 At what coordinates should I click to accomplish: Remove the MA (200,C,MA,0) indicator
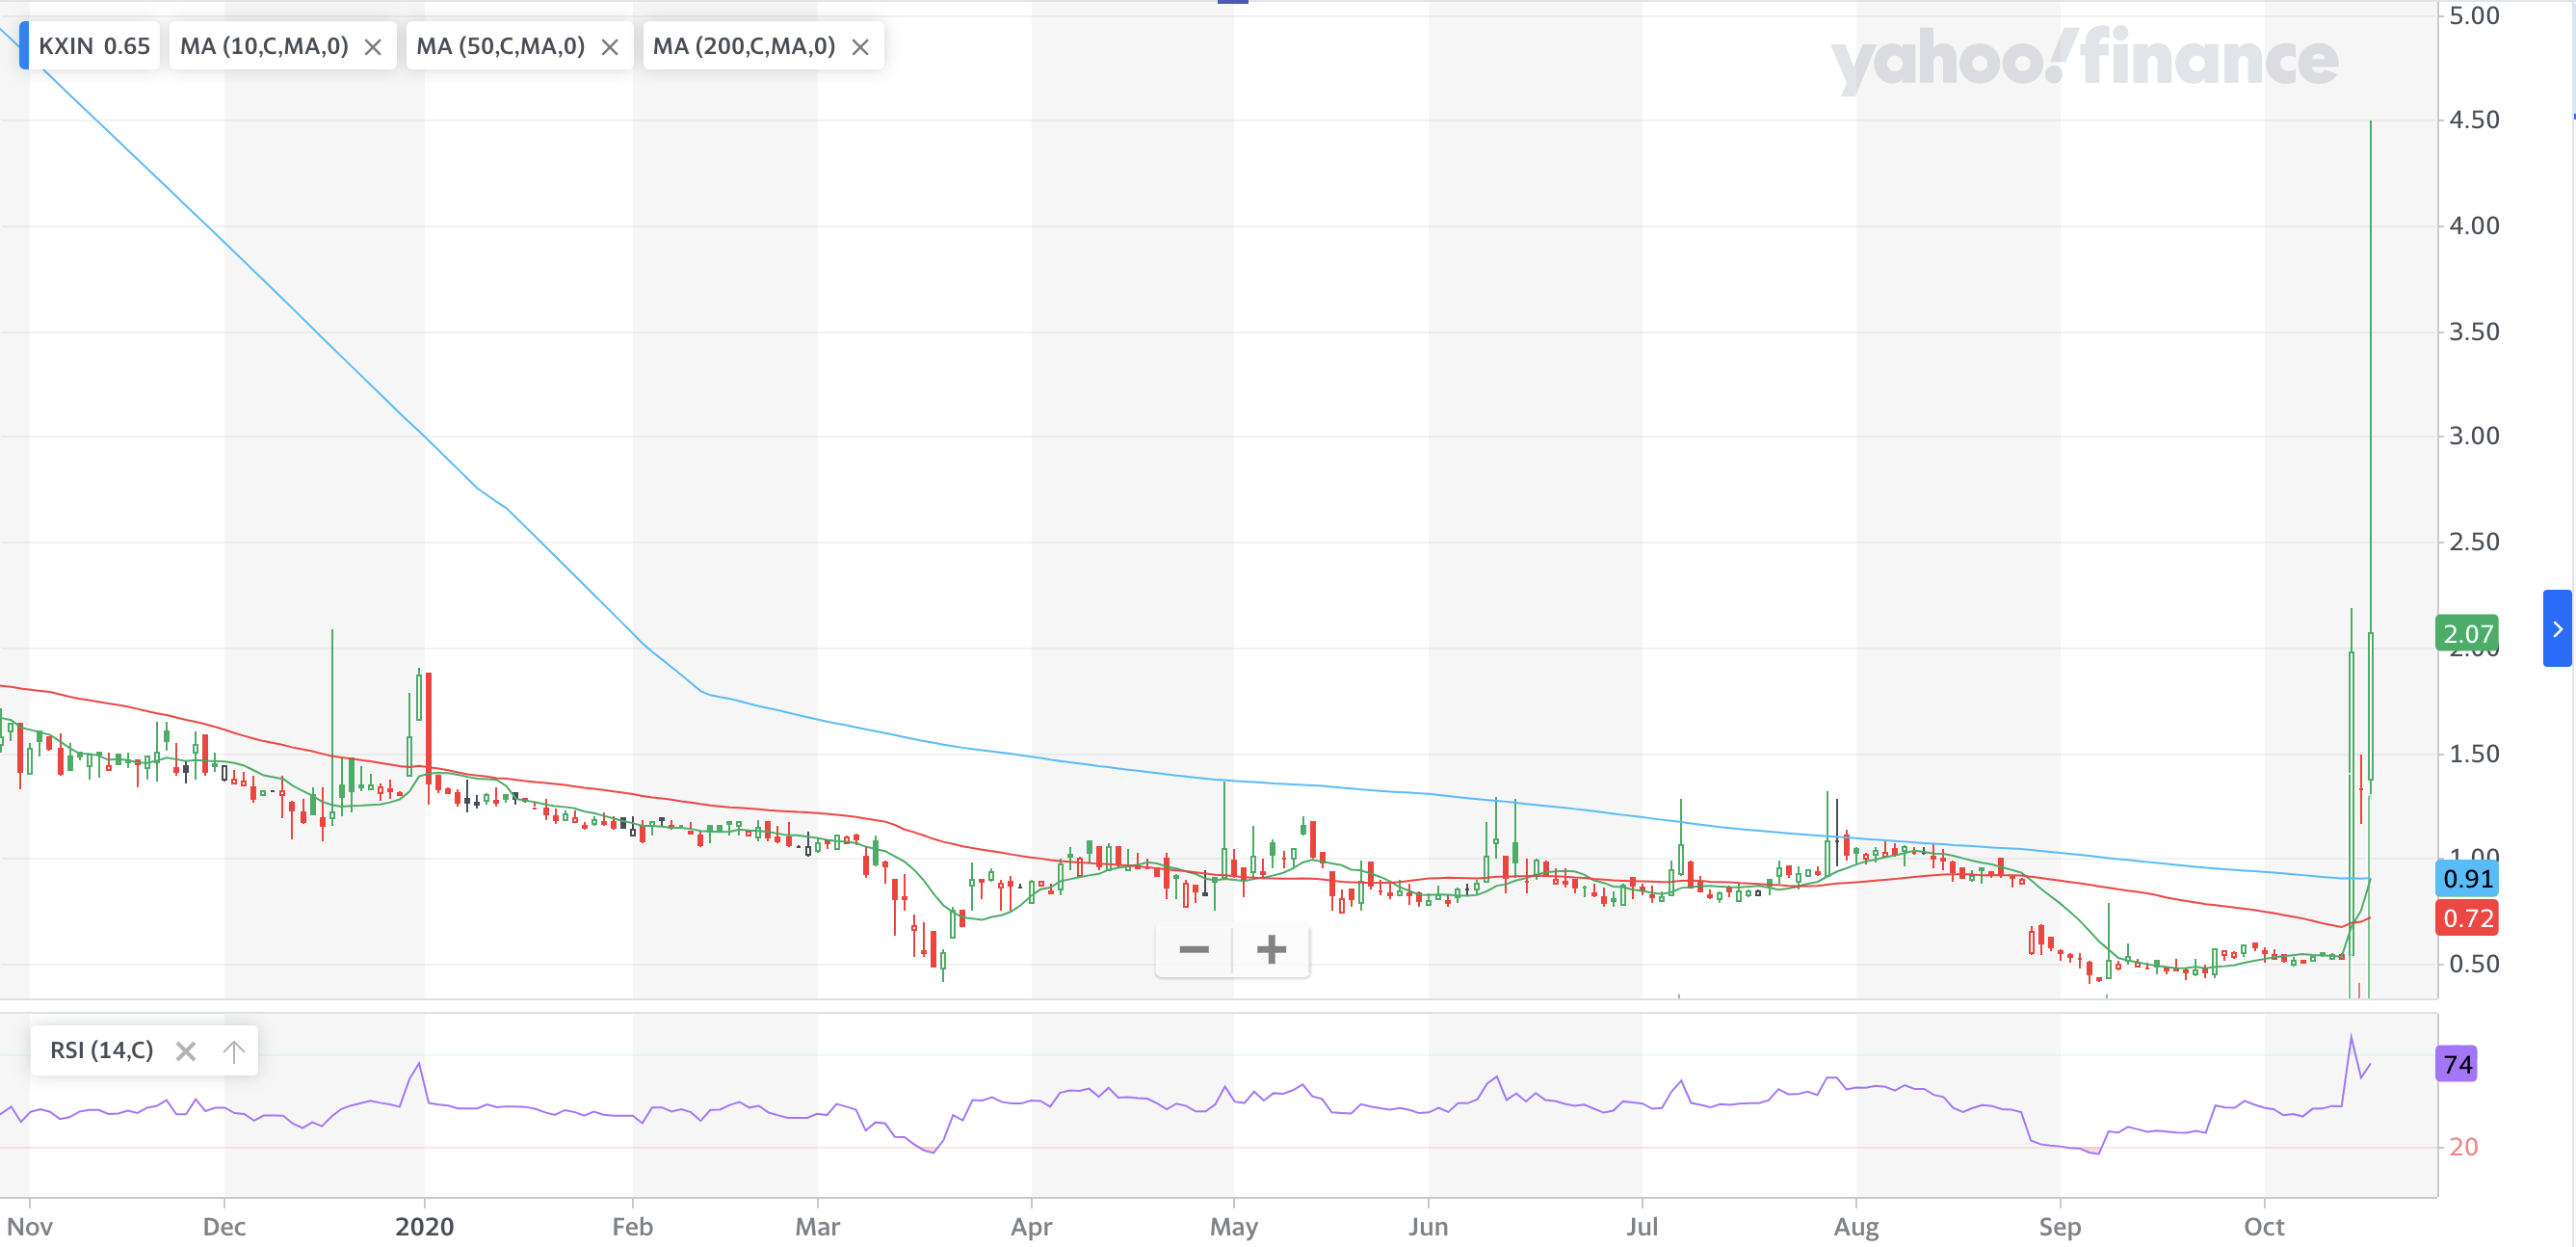(x=860, y=47)
